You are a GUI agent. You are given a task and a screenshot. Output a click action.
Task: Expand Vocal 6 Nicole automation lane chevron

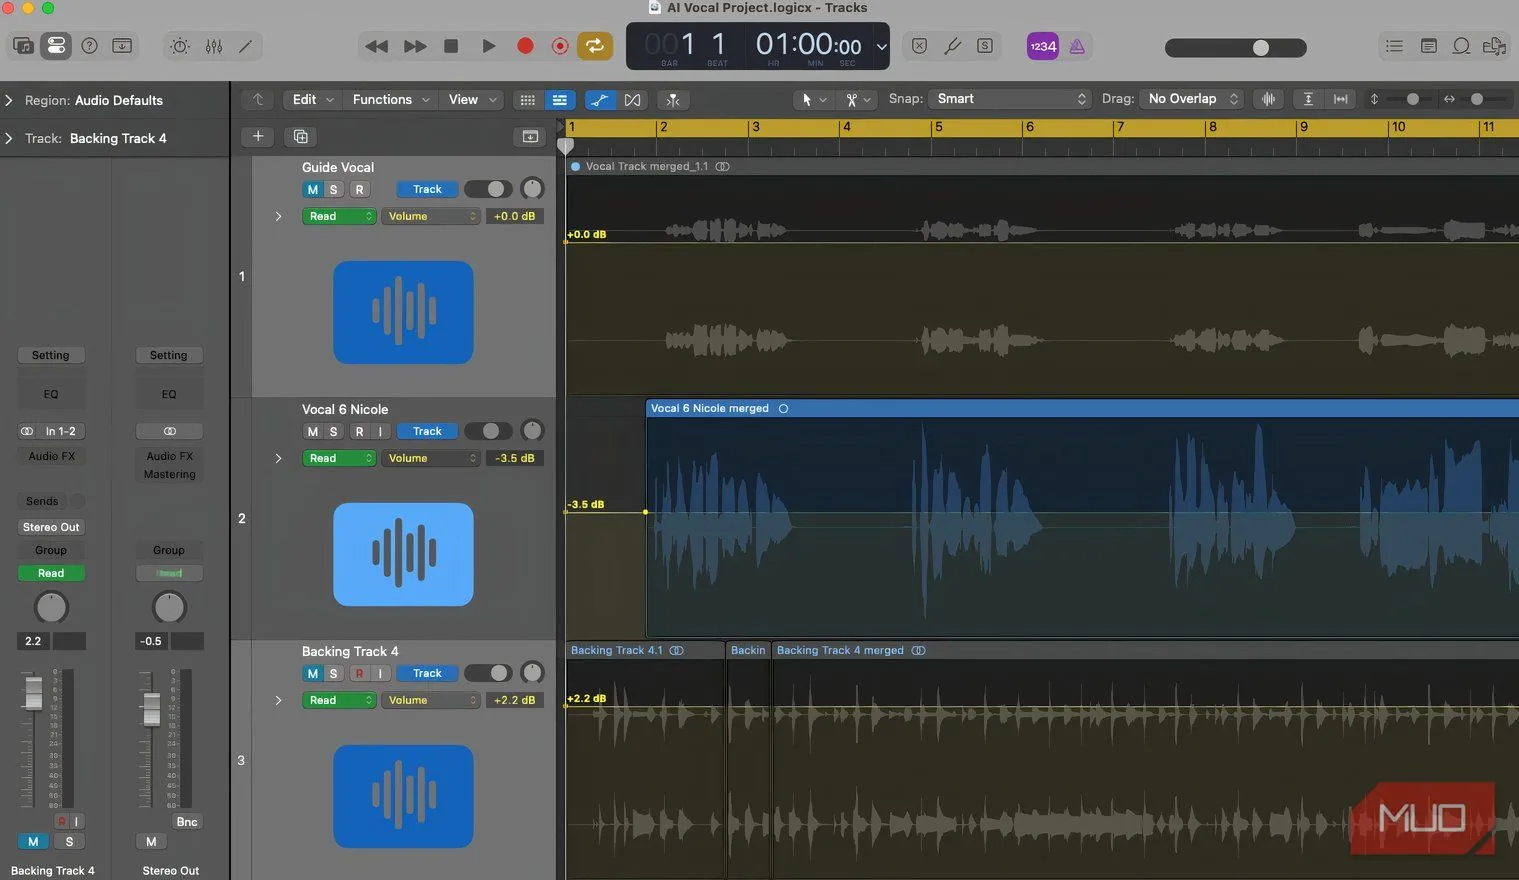(278, 458)
